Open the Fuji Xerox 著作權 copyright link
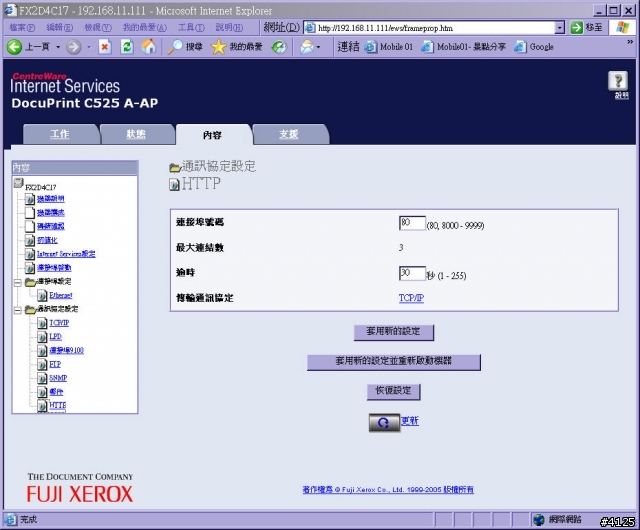 tap(388, 489)
